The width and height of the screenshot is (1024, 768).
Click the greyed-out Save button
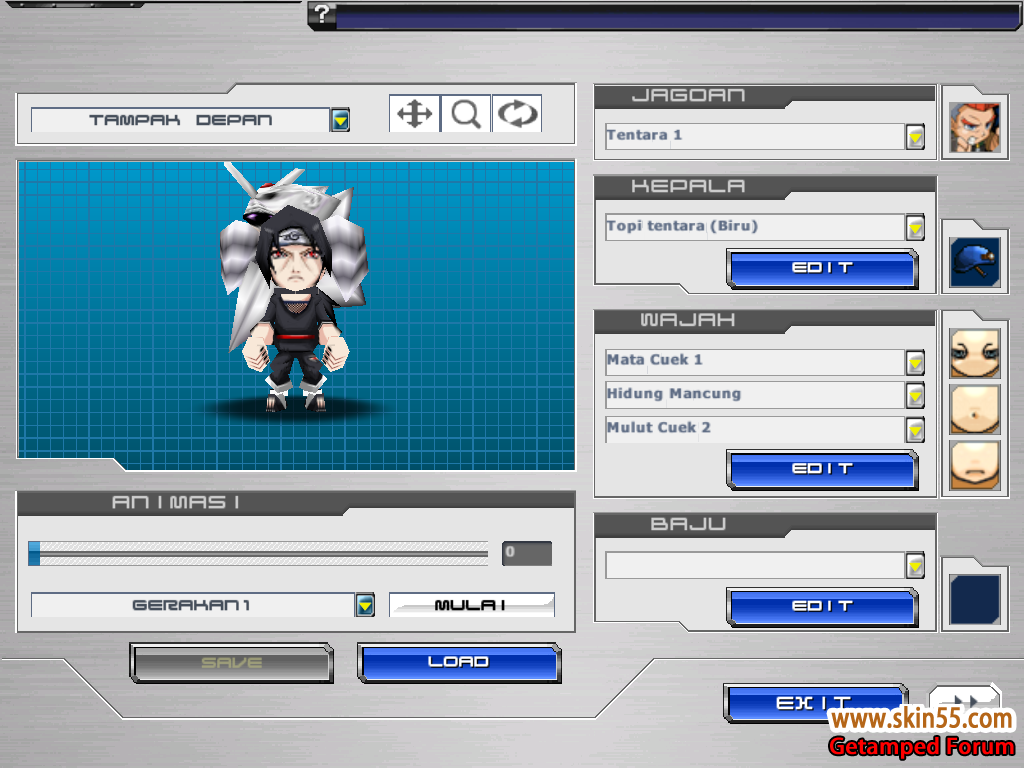pos(232,663)
